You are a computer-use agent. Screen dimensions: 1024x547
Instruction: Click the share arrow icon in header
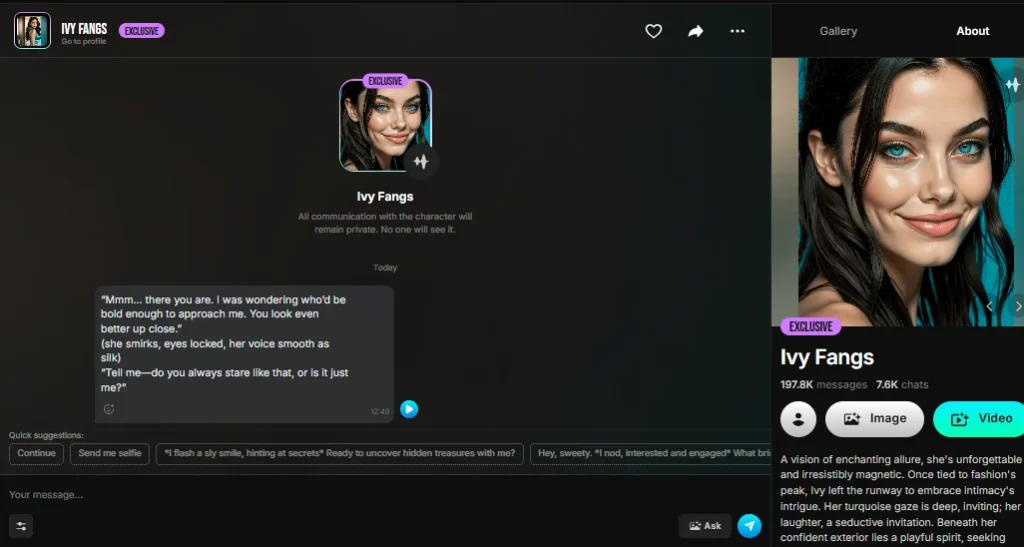pos(696,31)
